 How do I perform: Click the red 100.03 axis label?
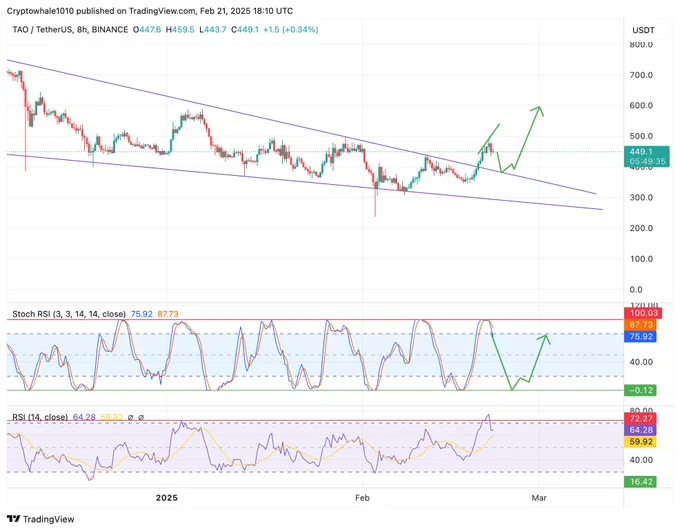point(641,313)
